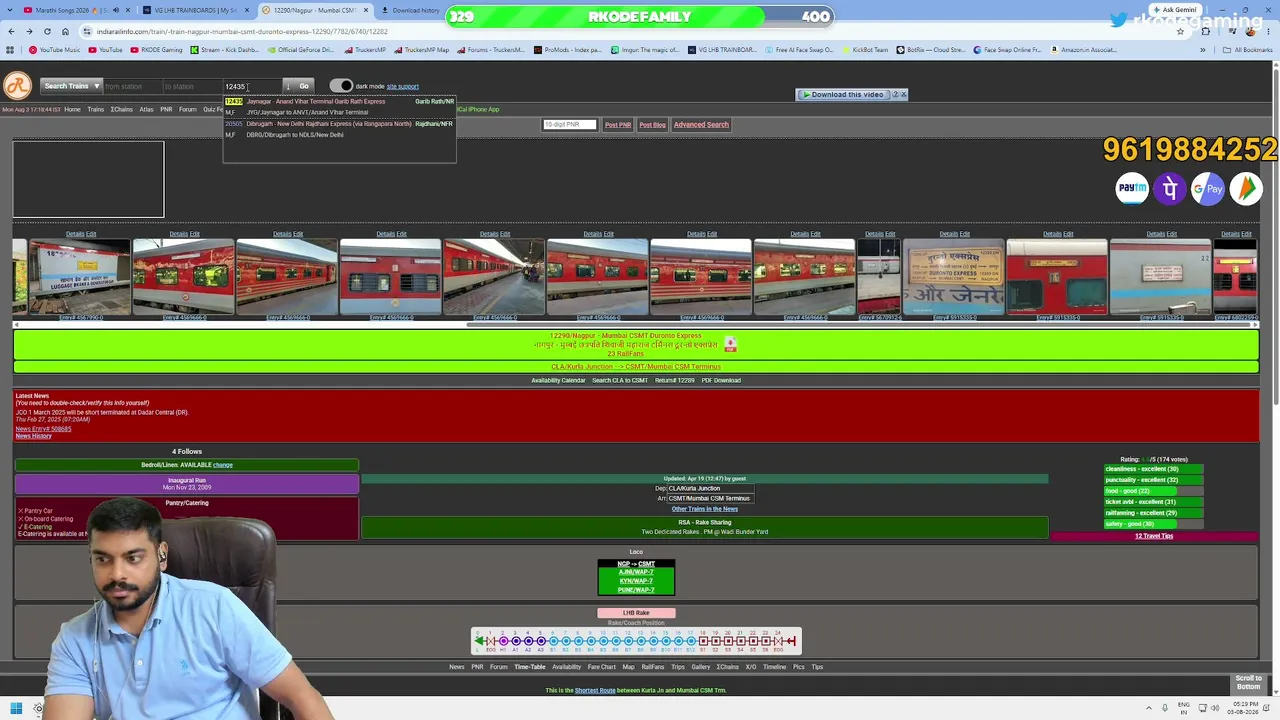Open the ProMods bookmark
Screen dimensions: 1280x720
pos(568,49)
